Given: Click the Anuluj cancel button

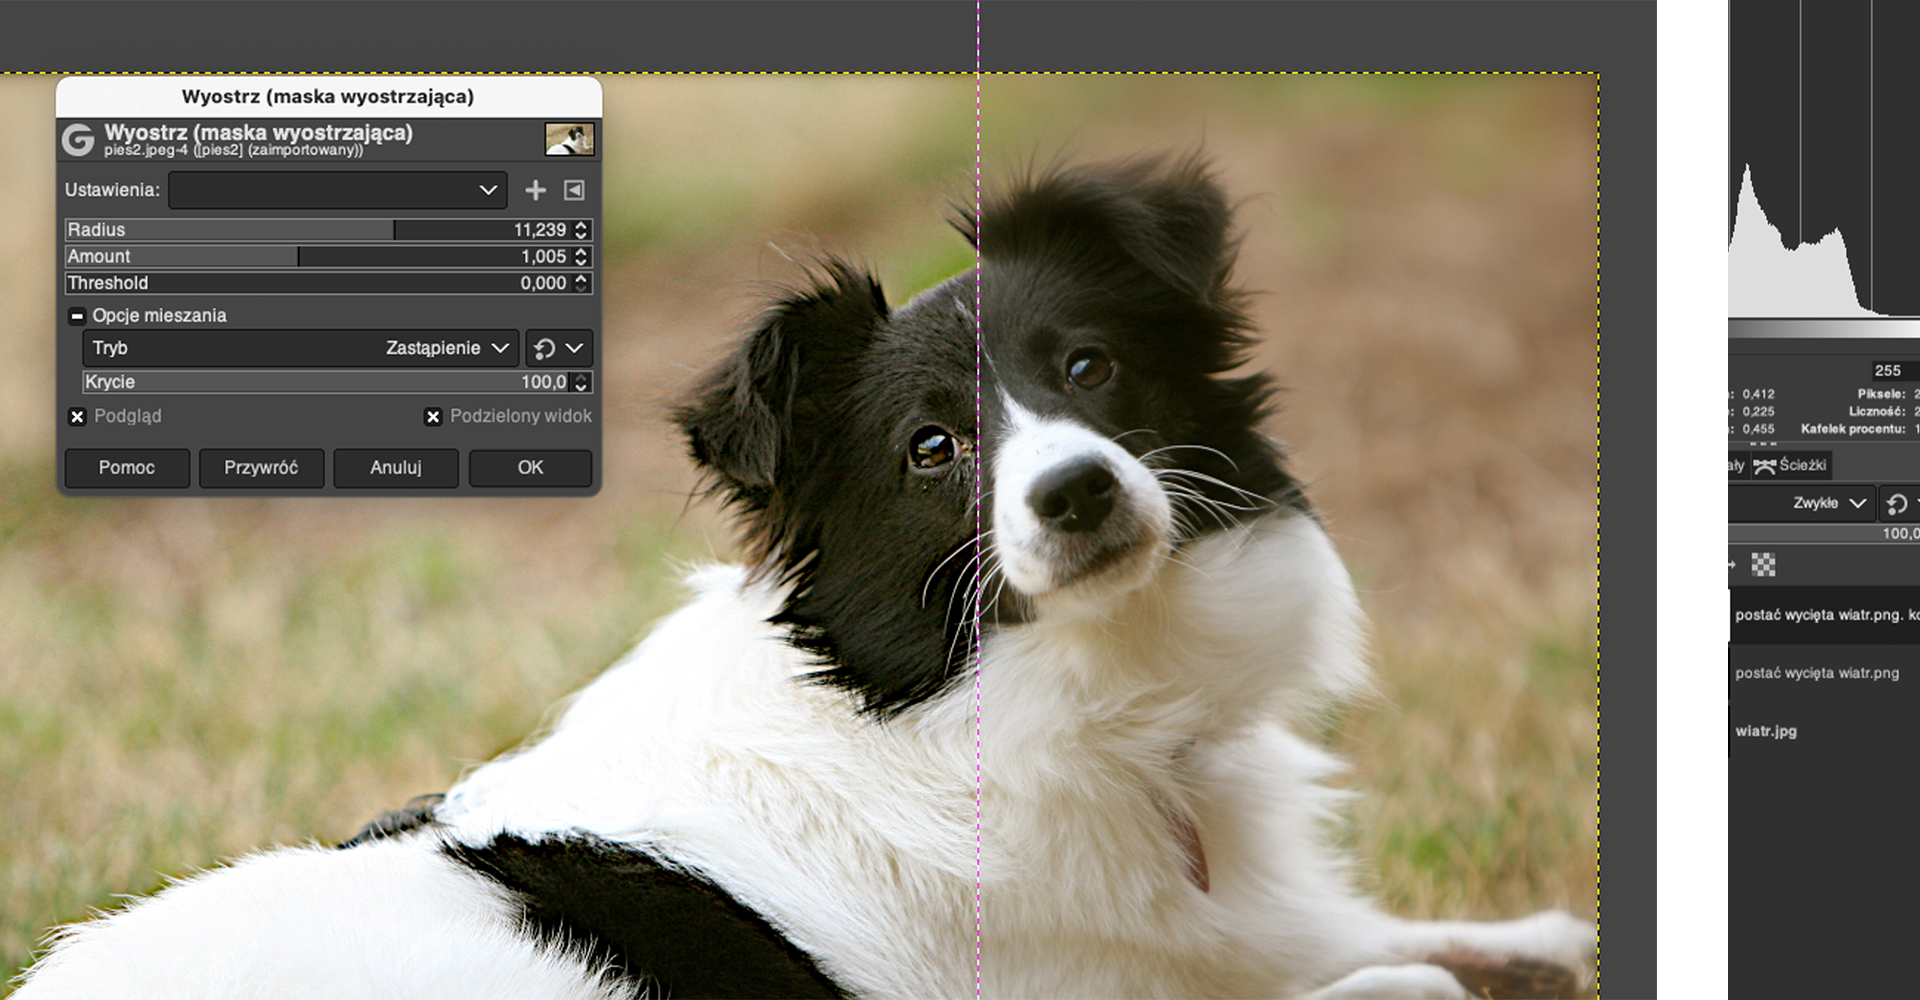Looking at the screenshot, I should click(396, 468).
